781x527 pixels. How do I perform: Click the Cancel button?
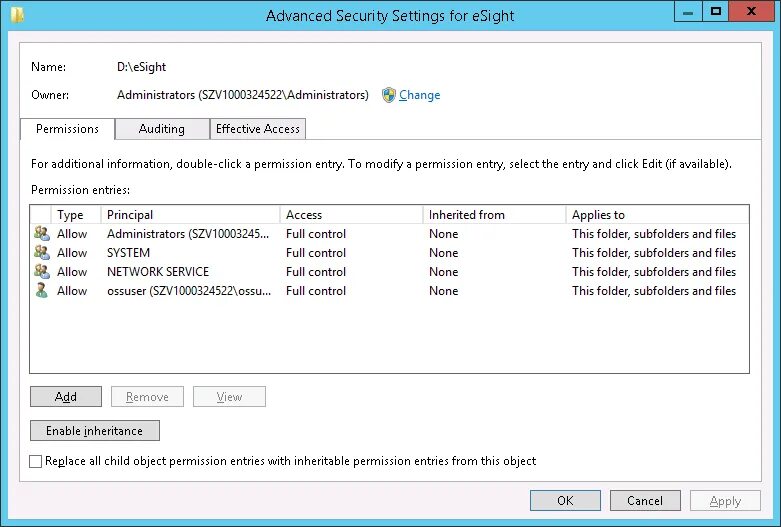(x=645, y=501)
